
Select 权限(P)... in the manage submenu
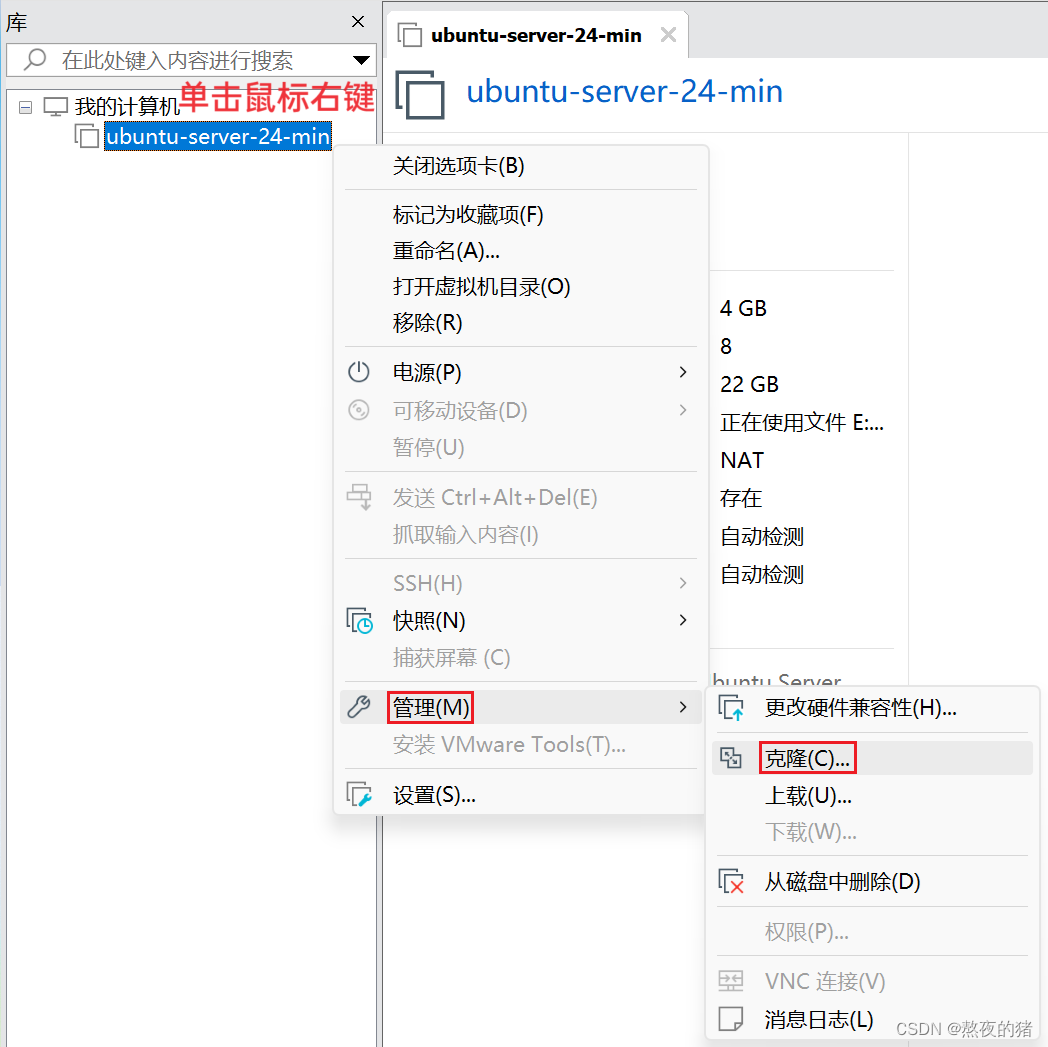coord(872,931)
